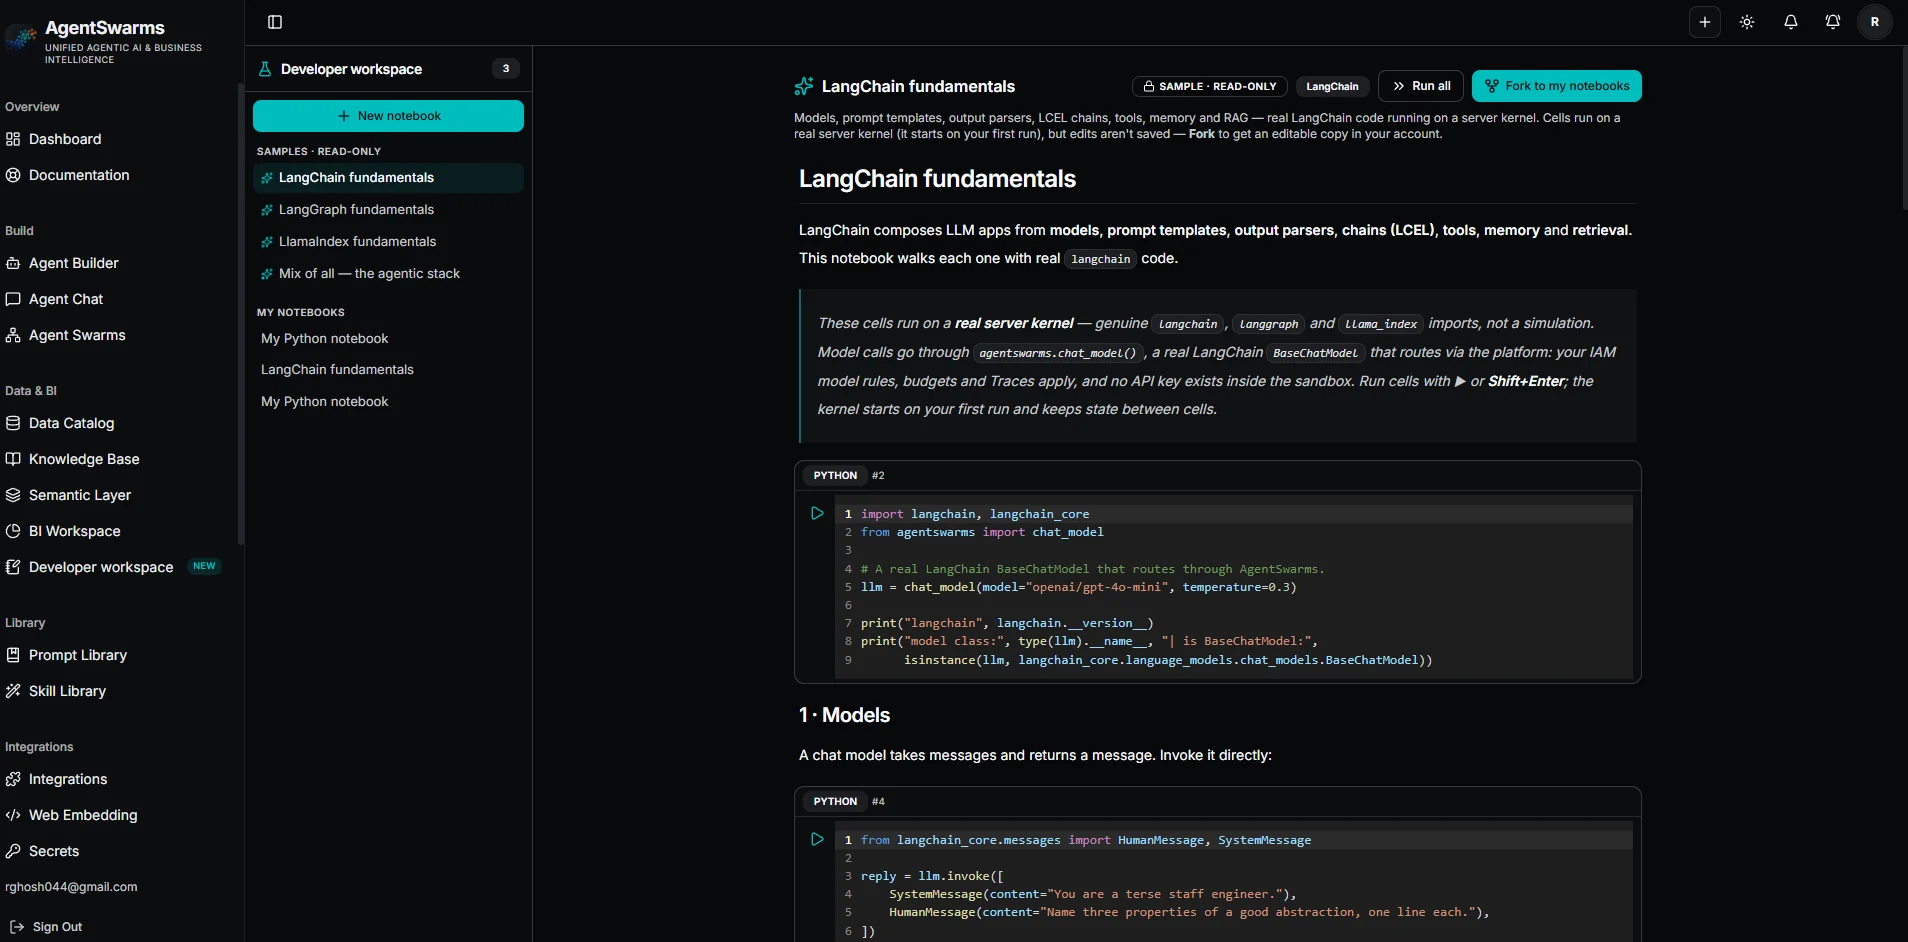Click the main page vertical scrollbar
Viewport: 1908px width, 942px height.
click(1903, 128)
